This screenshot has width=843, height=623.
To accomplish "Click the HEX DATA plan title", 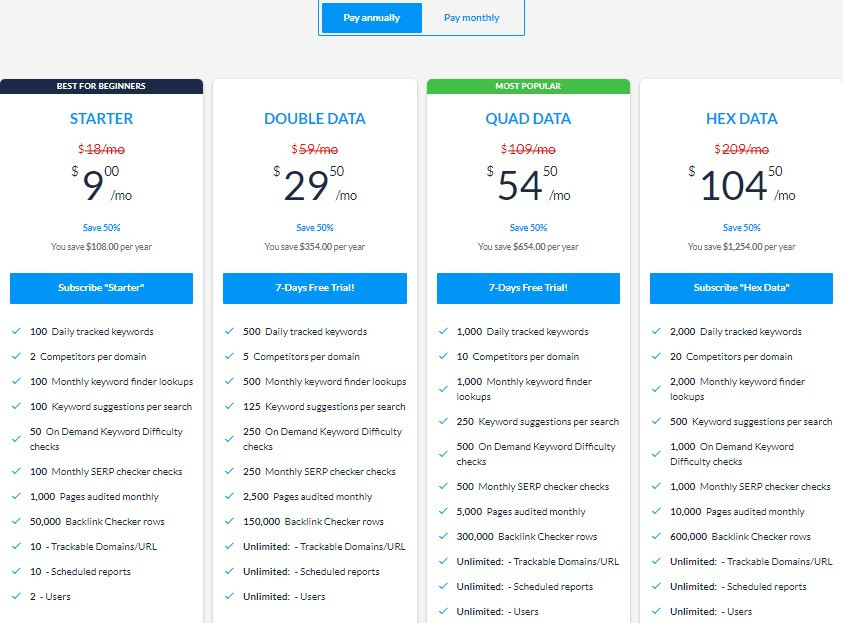I will (x=741, y=119).
